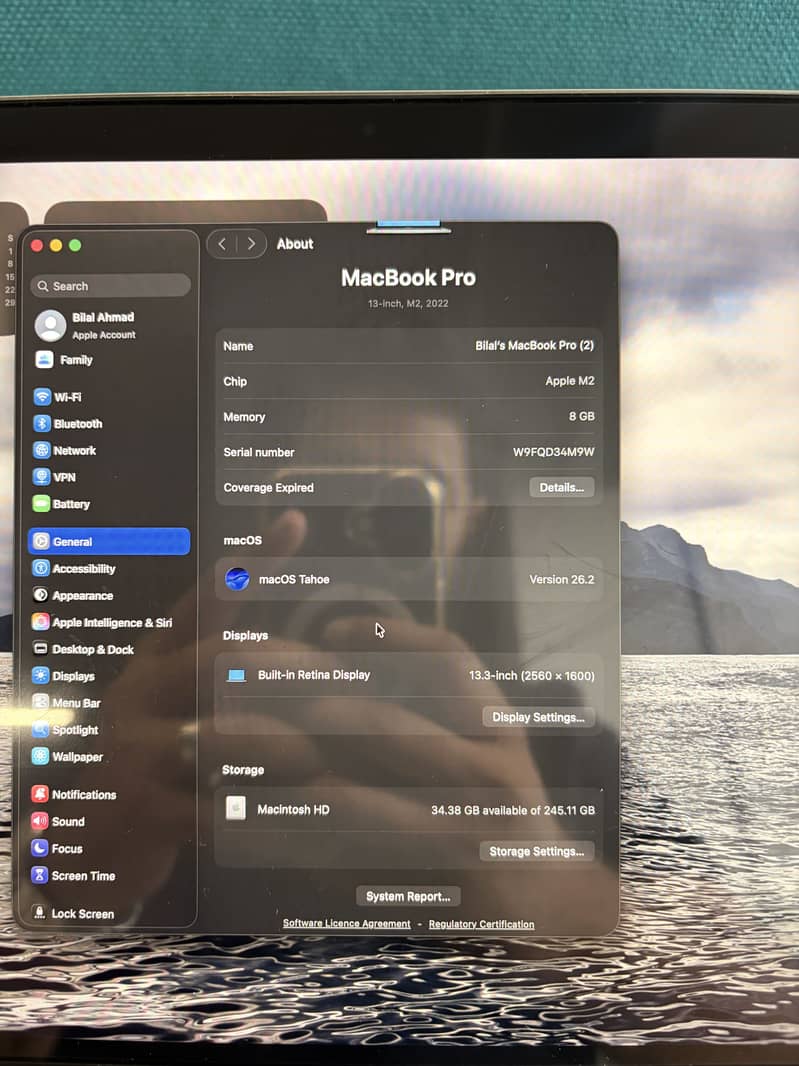Viewport: 799px width, 1066px height.
Task: Open the System Report... button
Action: click(408, 896)
